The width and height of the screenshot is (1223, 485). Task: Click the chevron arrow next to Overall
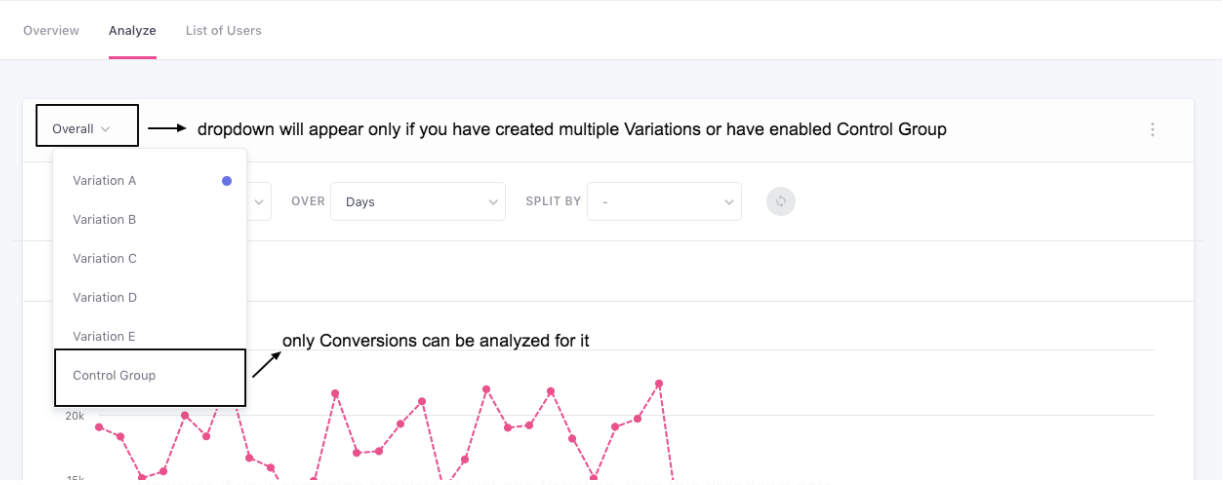(105, 129)
